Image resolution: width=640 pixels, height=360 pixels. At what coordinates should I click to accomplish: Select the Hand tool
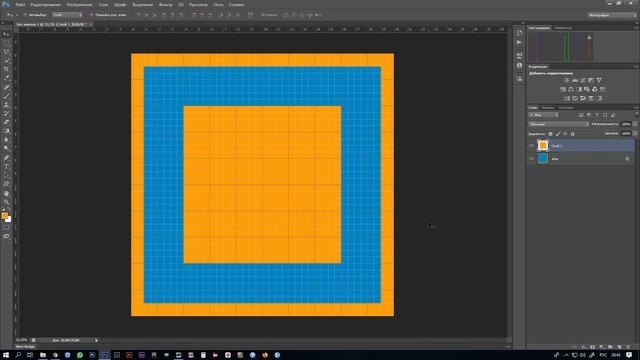pyautogui.click(x=6, y=193)
